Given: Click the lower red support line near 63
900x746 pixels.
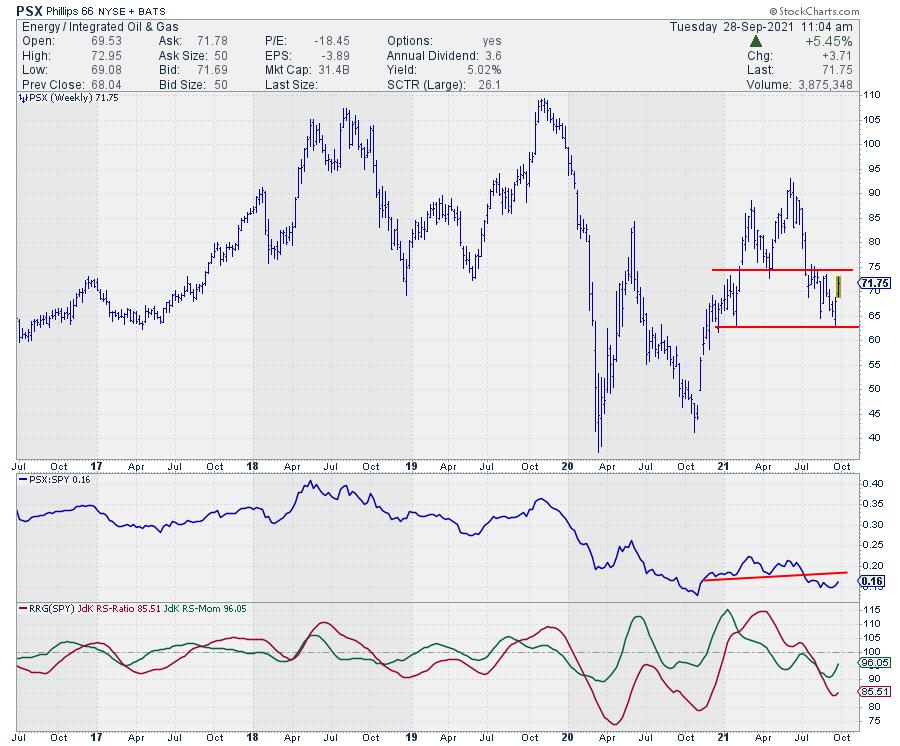Looking at the screenshot, I should 780,327.
